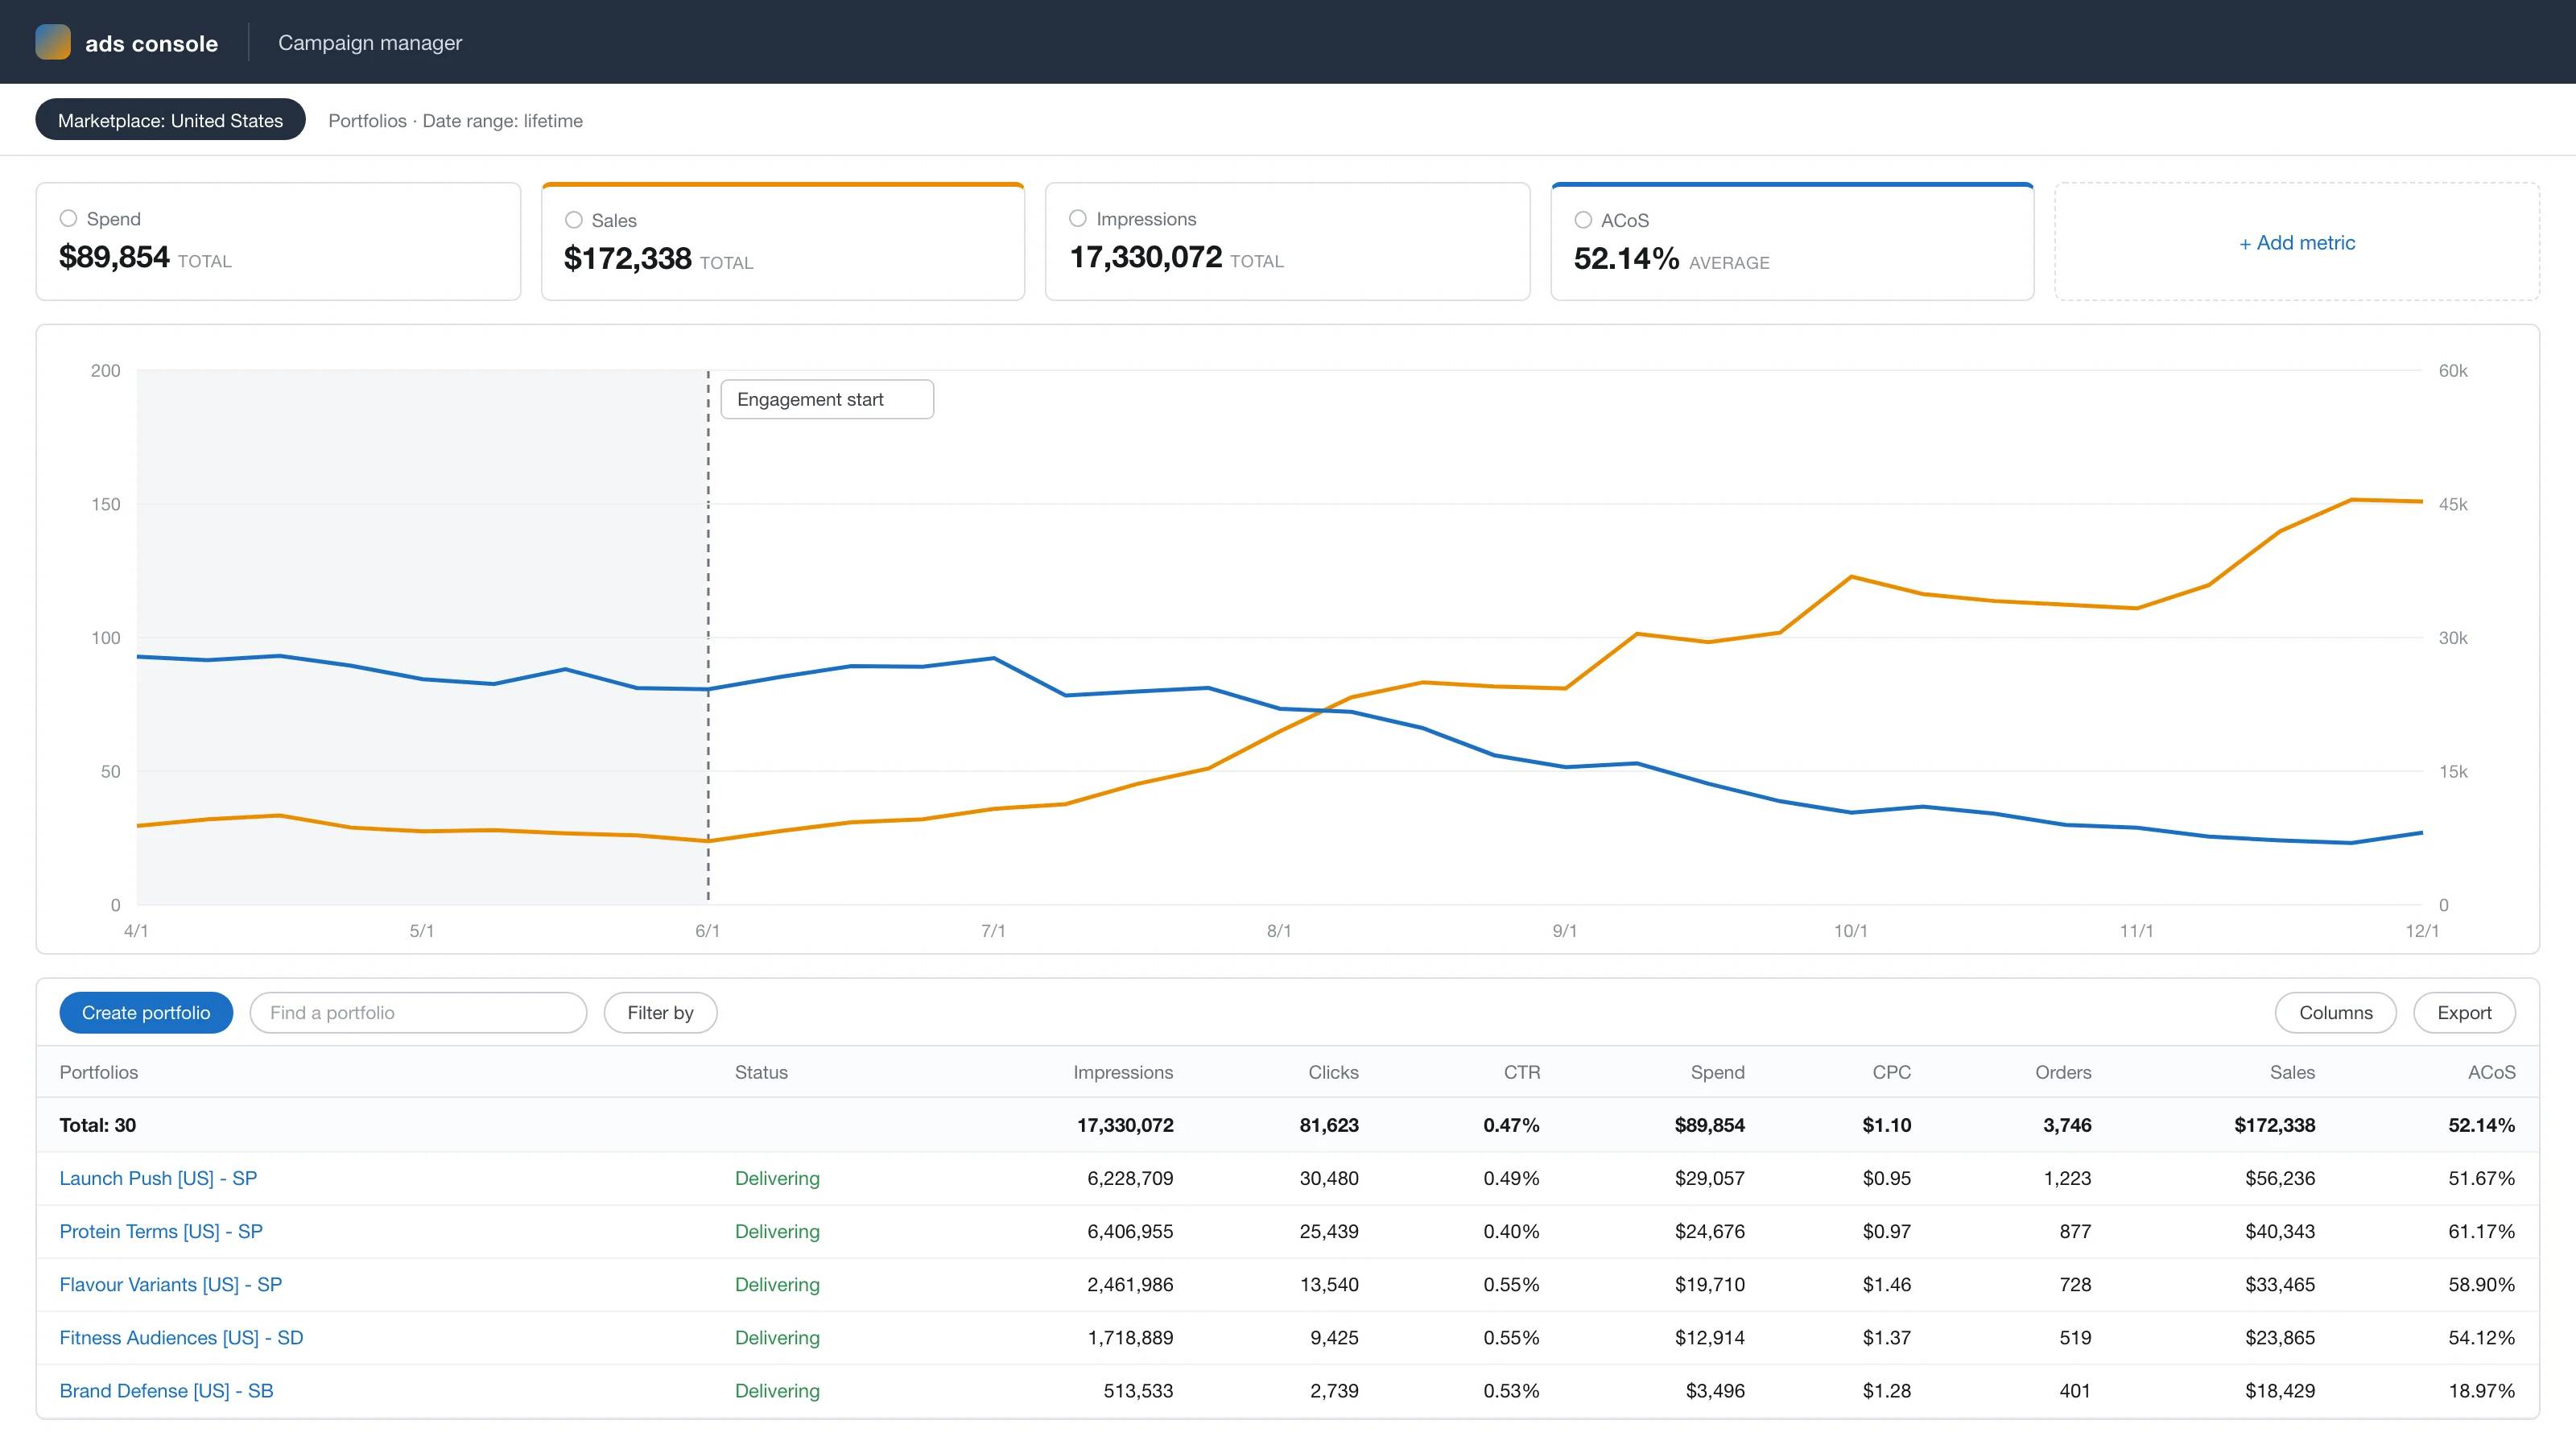Select the ACoS metric radio button
The image size is (2576, 1449).
click(1583, 220)
